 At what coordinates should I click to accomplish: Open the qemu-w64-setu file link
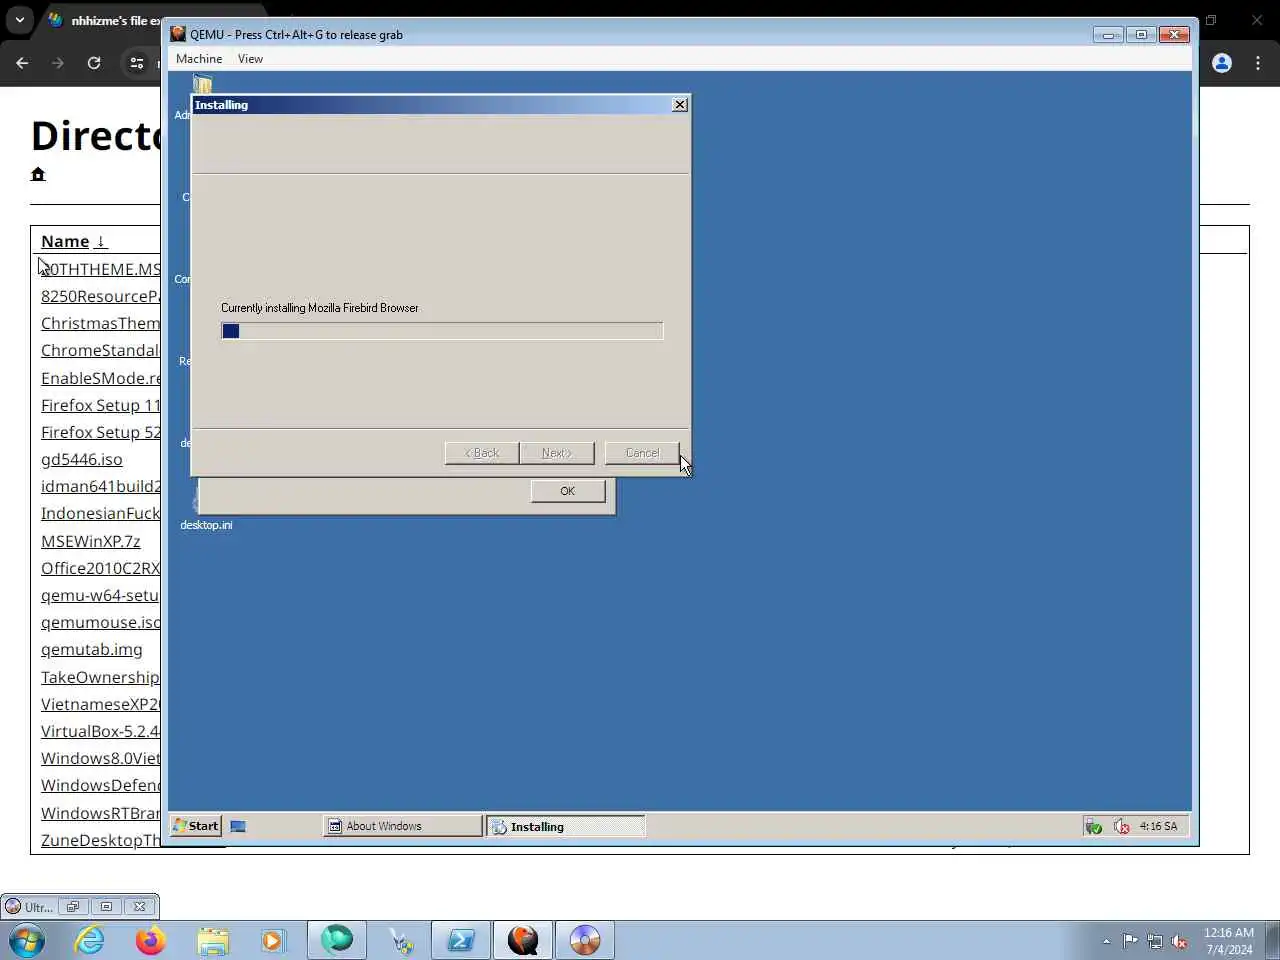pos(100,595)
